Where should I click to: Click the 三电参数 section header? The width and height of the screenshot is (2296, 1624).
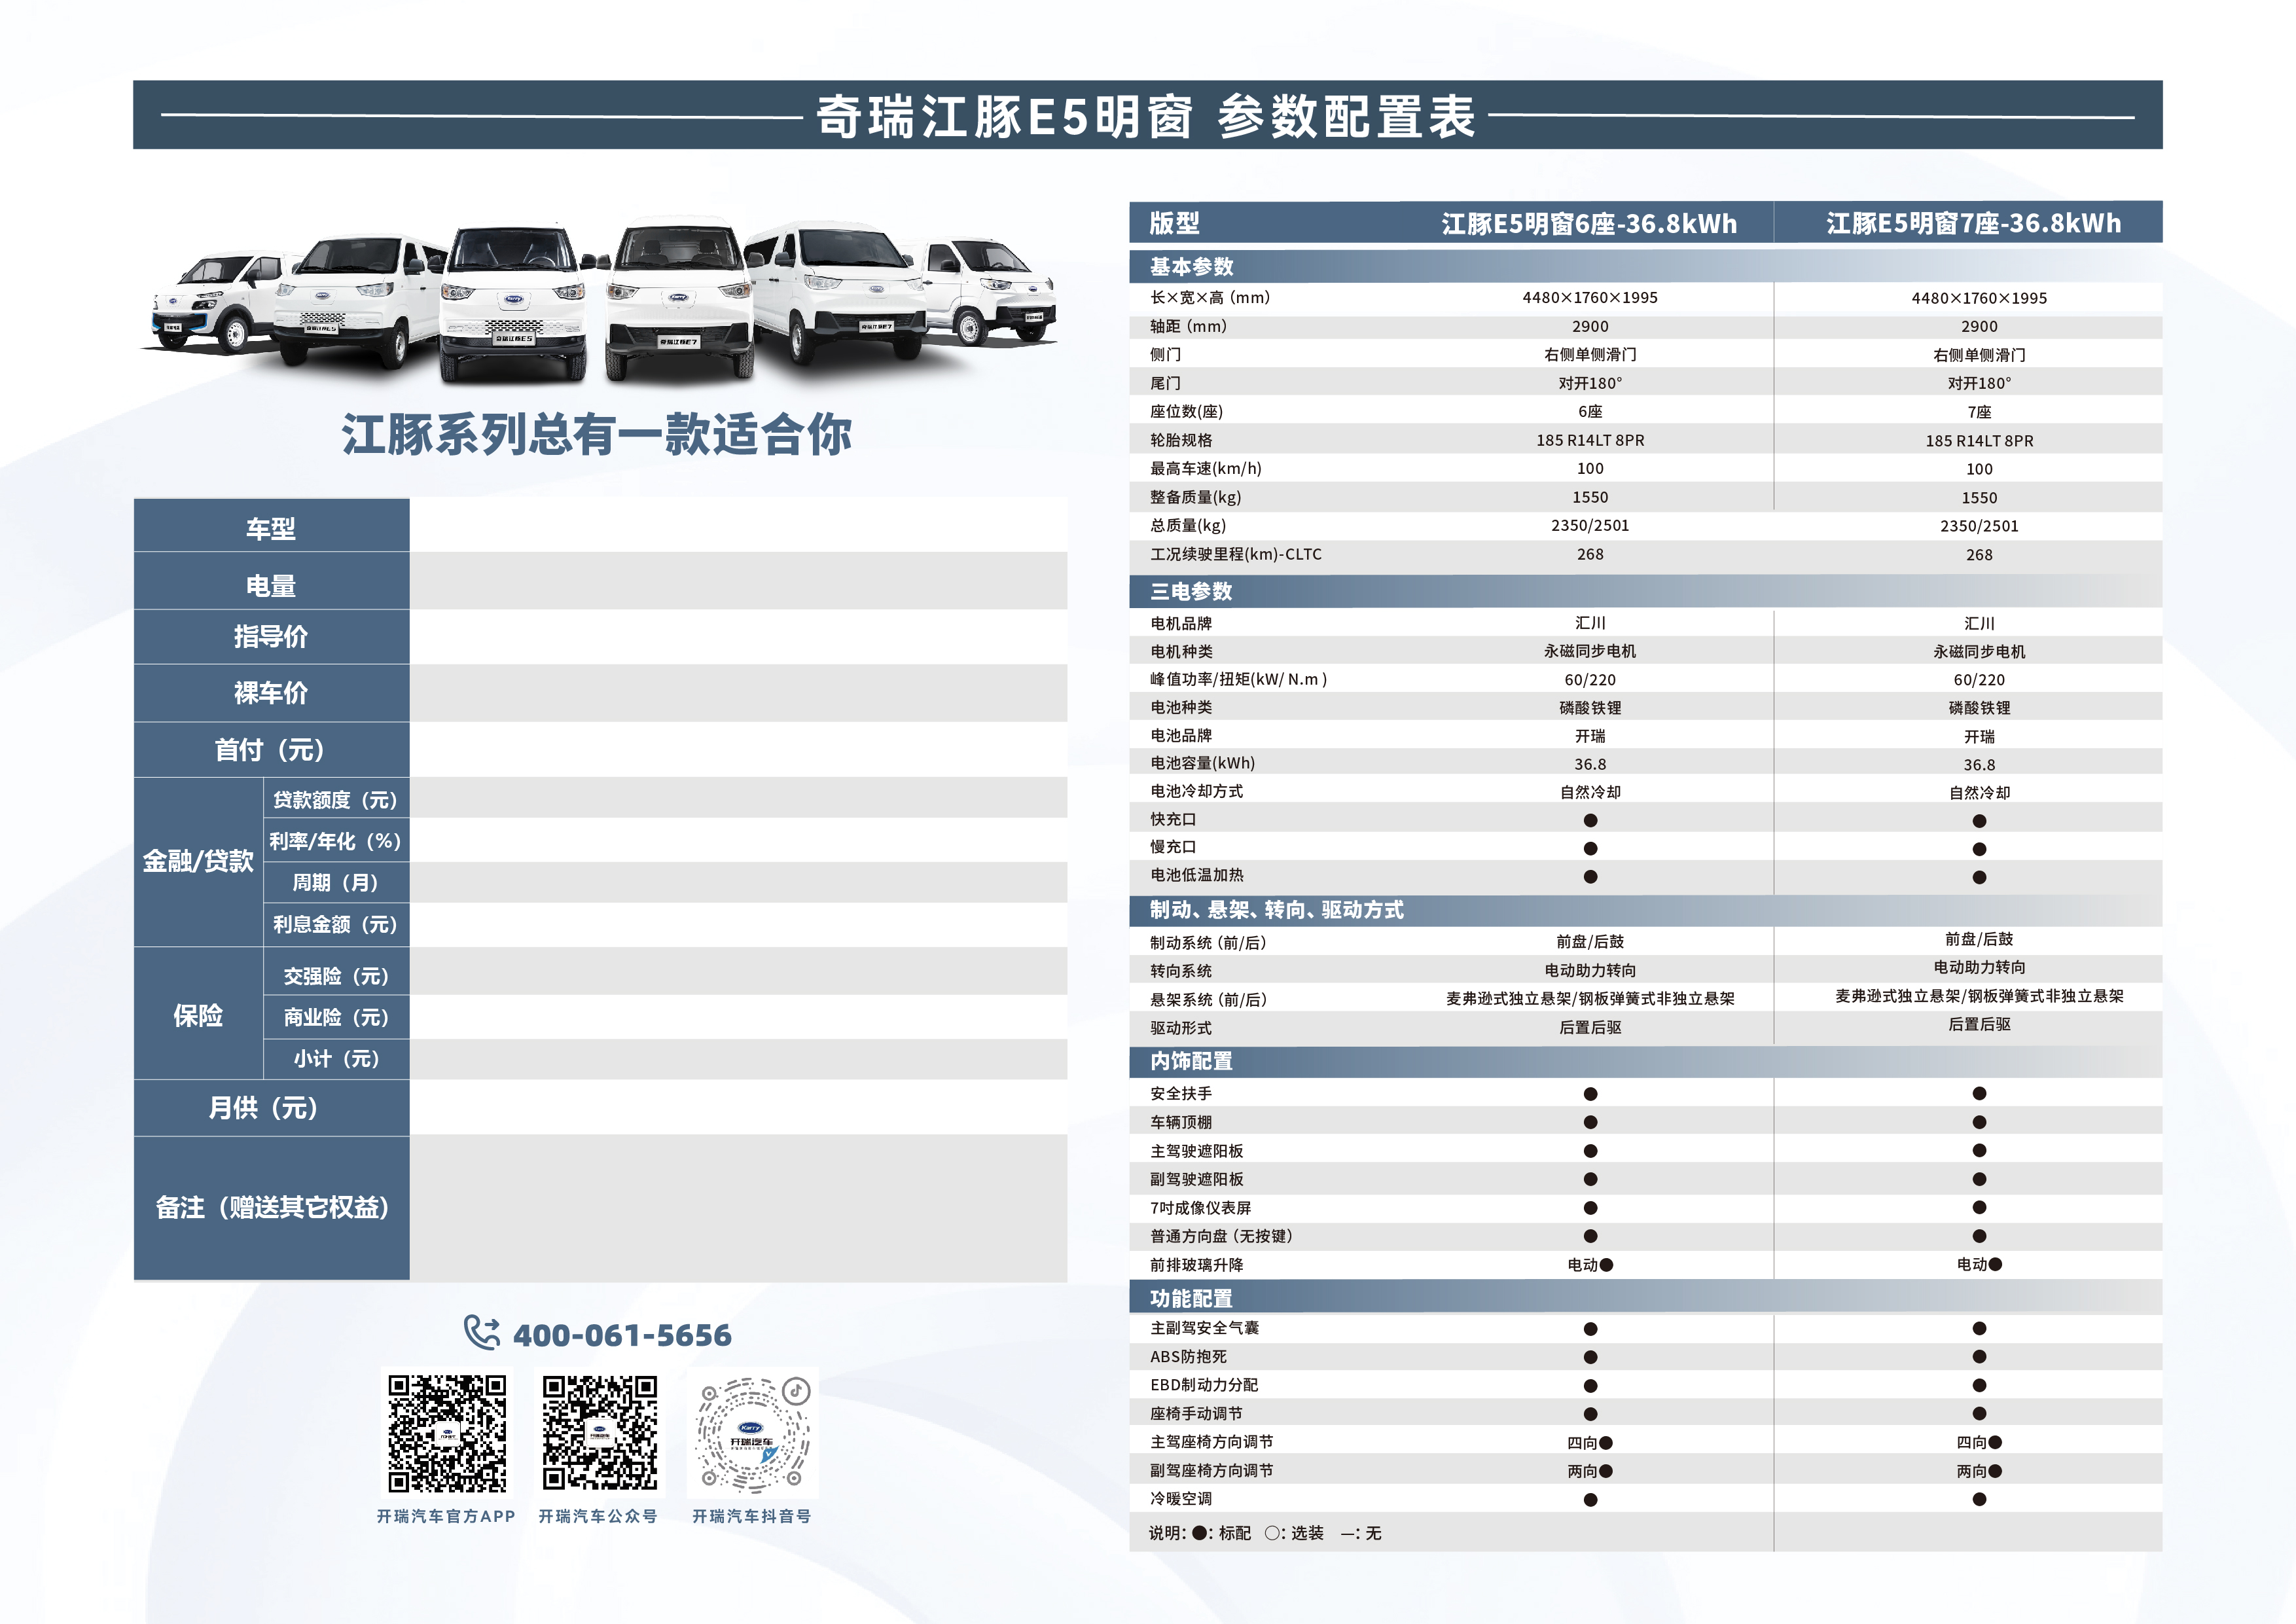click(x=1645, y=591)
